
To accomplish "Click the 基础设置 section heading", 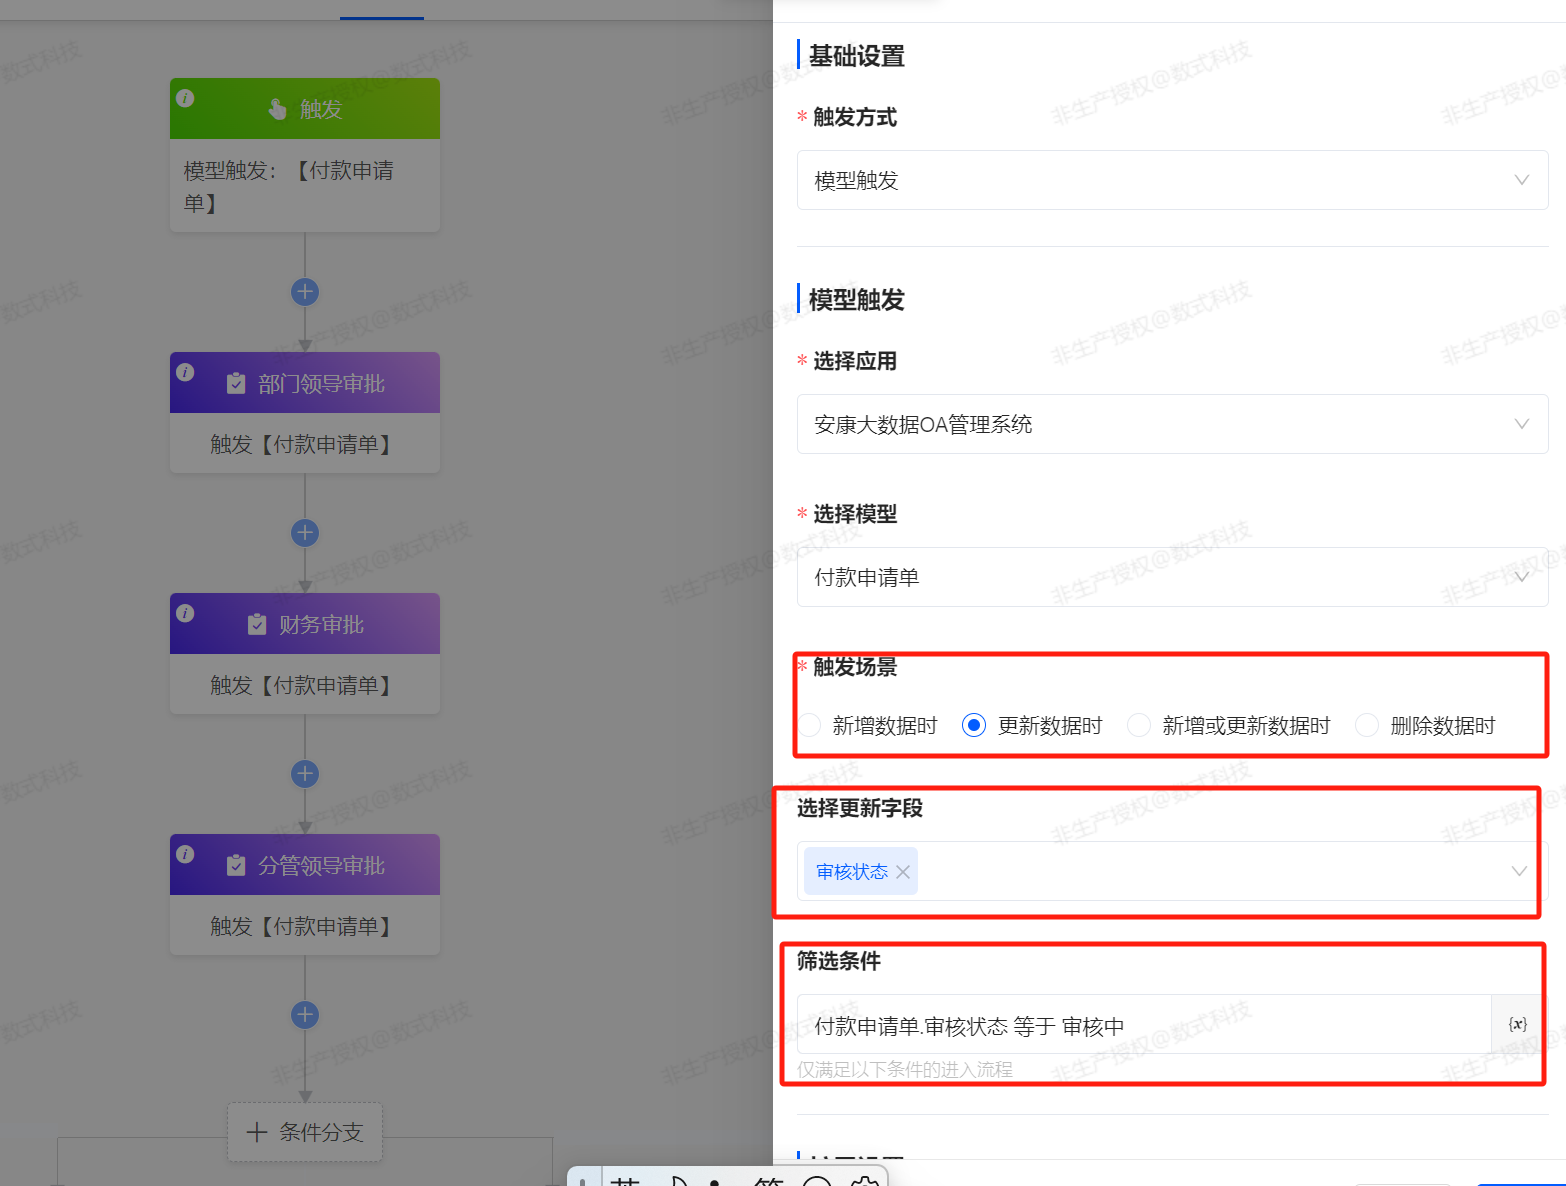I will 857,56.
